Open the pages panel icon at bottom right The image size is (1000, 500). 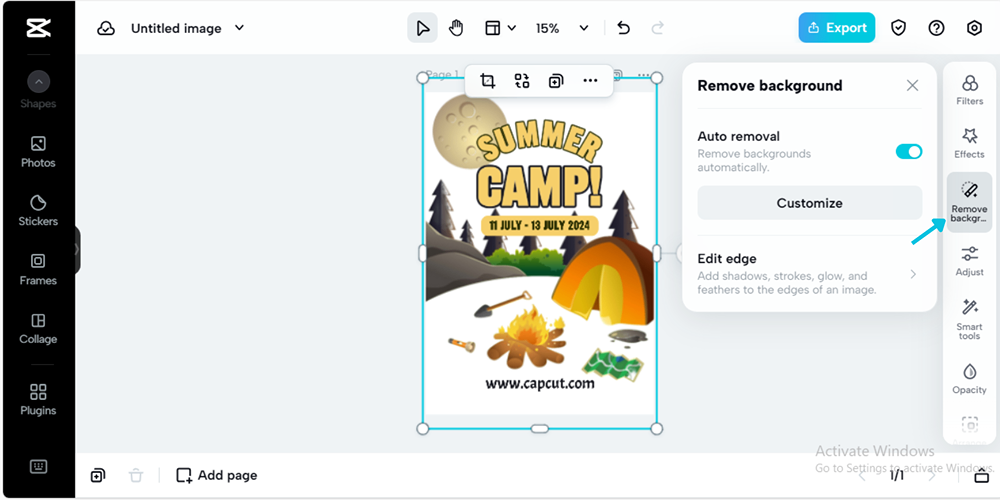[981, 475]
